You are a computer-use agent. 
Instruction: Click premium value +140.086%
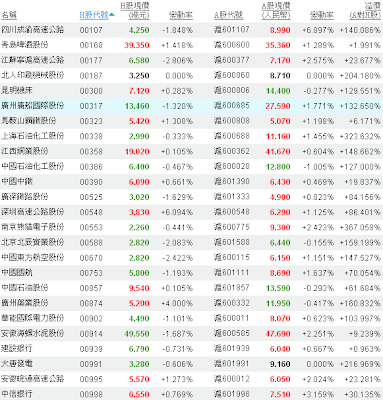(x=360, y=30)
